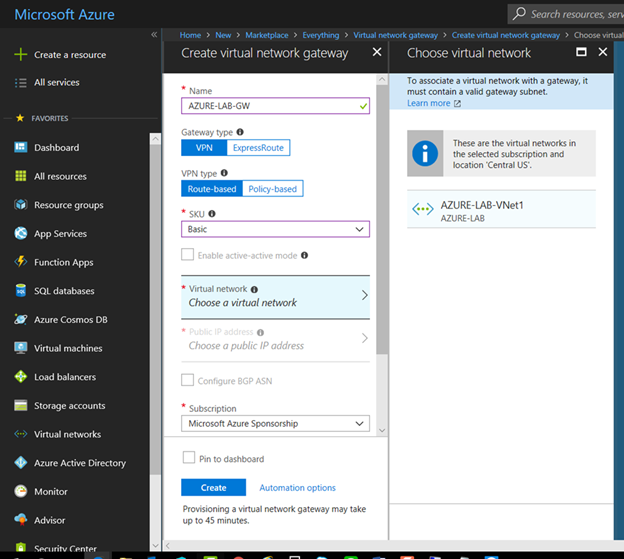Open Automation options link
This screenshot has height=559, width=624.
[x=298, y=487]
